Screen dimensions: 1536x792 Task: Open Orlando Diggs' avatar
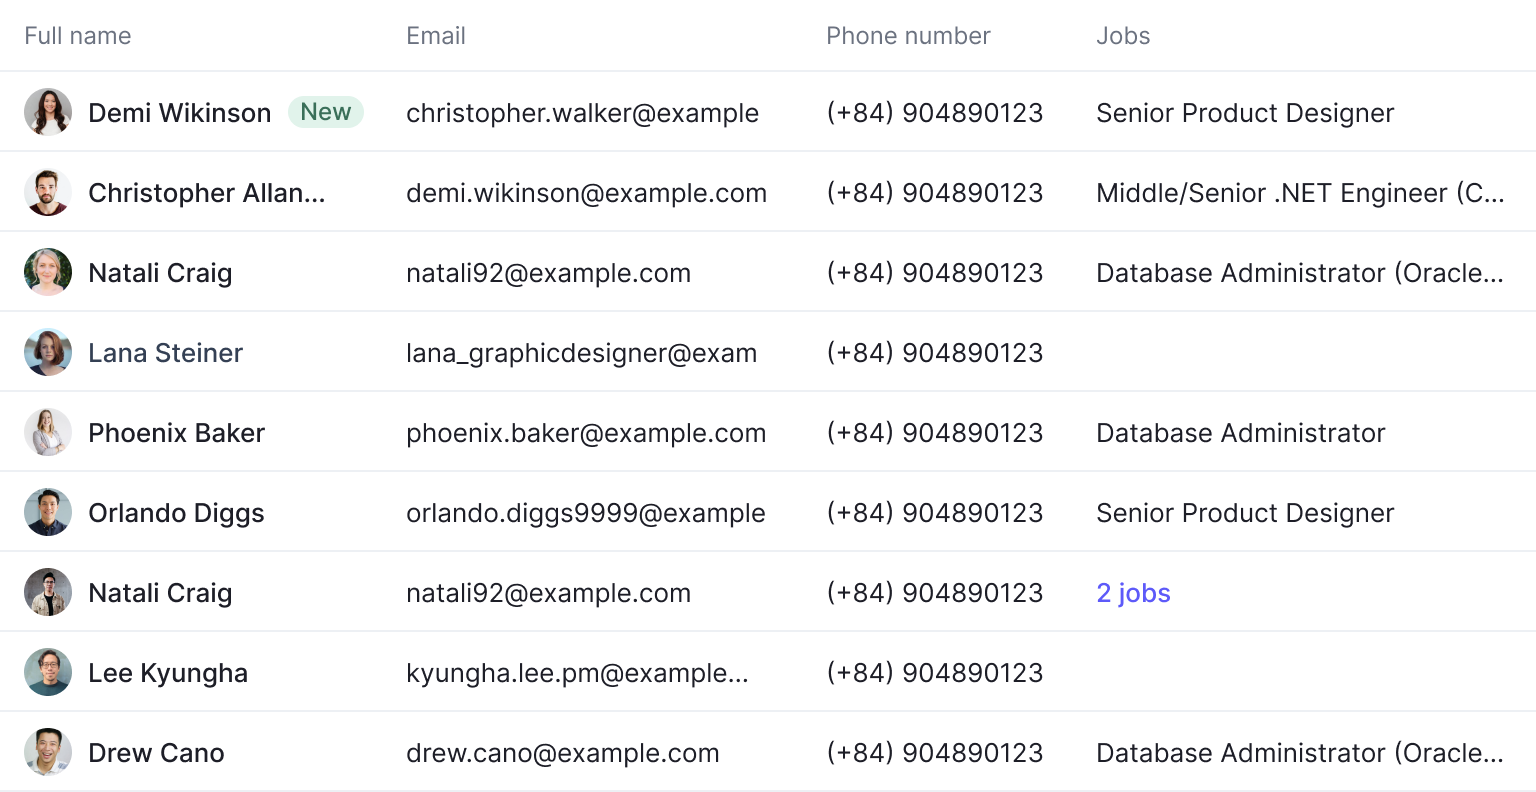coord(48,512)
